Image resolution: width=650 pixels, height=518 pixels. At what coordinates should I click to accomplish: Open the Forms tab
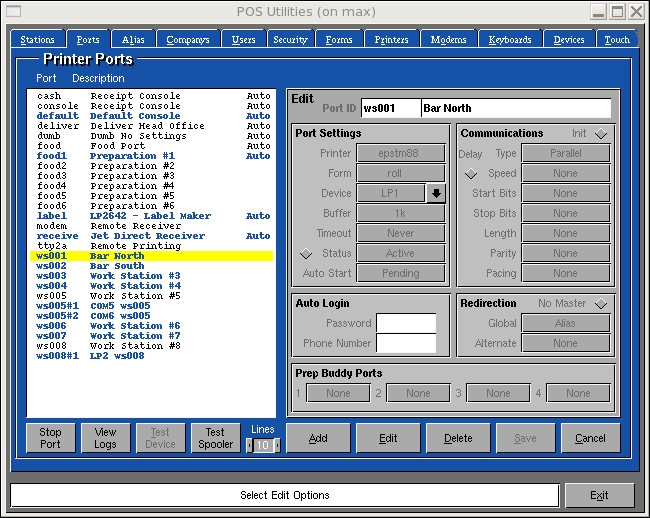pos(339,40)
